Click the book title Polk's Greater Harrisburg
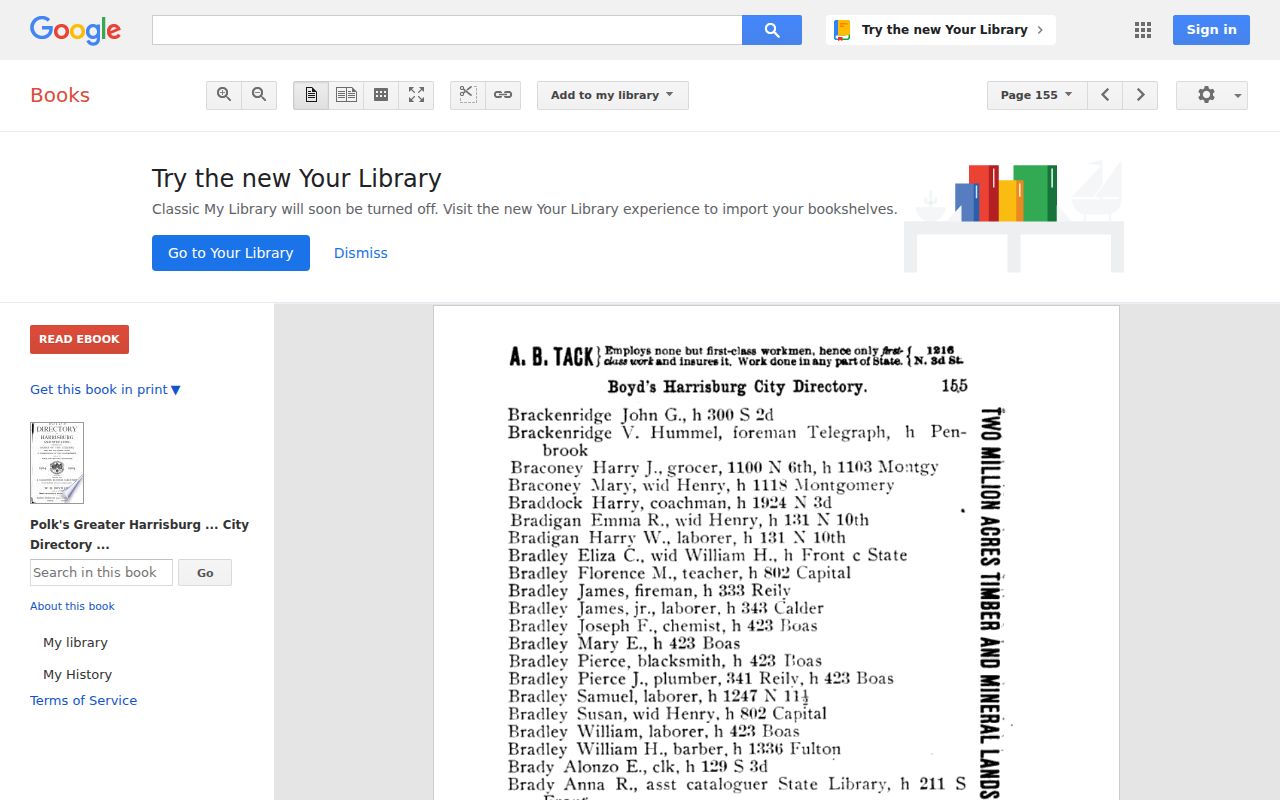The width and height of the screenshot is (1280, 800). pos(139,534)
